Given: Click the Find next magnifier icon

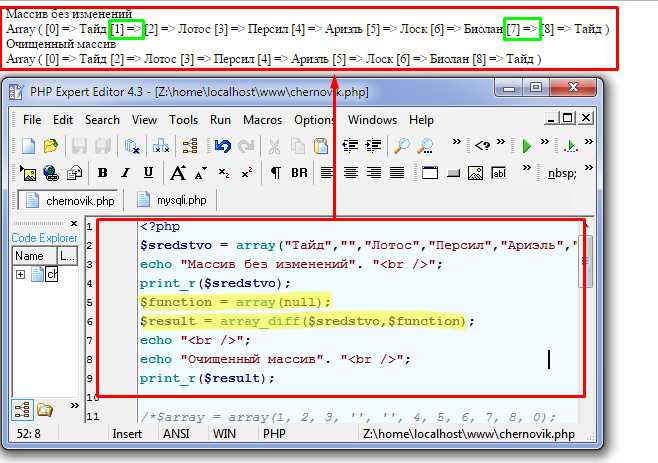Looking at the screenshot, I should click(x=426, y=146).
